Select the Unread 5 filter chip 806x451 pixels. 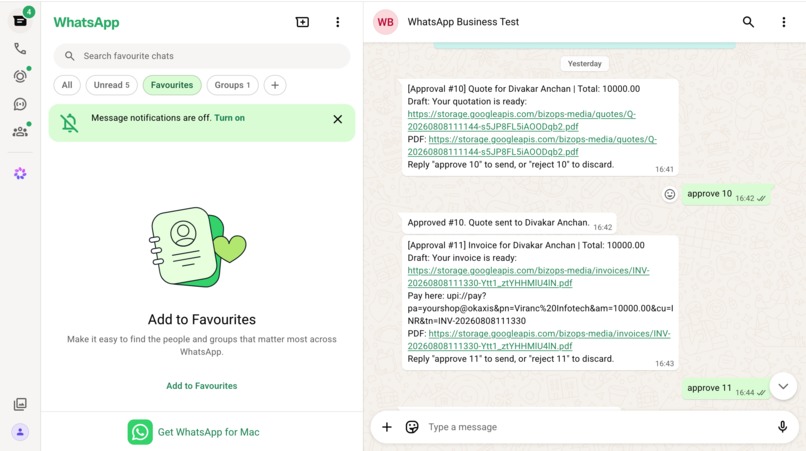112,85
